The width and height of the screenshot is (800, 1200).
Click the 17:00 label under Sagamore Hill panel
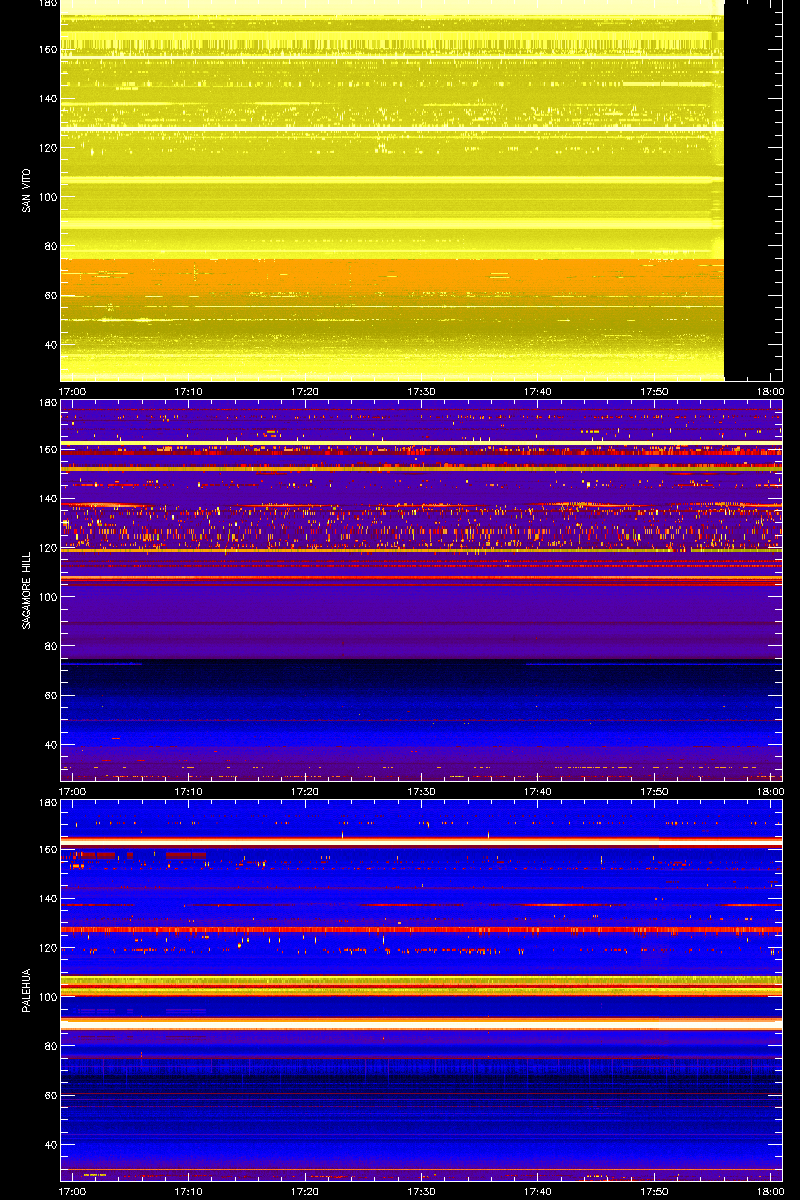pyautogui.click(x=73, y=791)
